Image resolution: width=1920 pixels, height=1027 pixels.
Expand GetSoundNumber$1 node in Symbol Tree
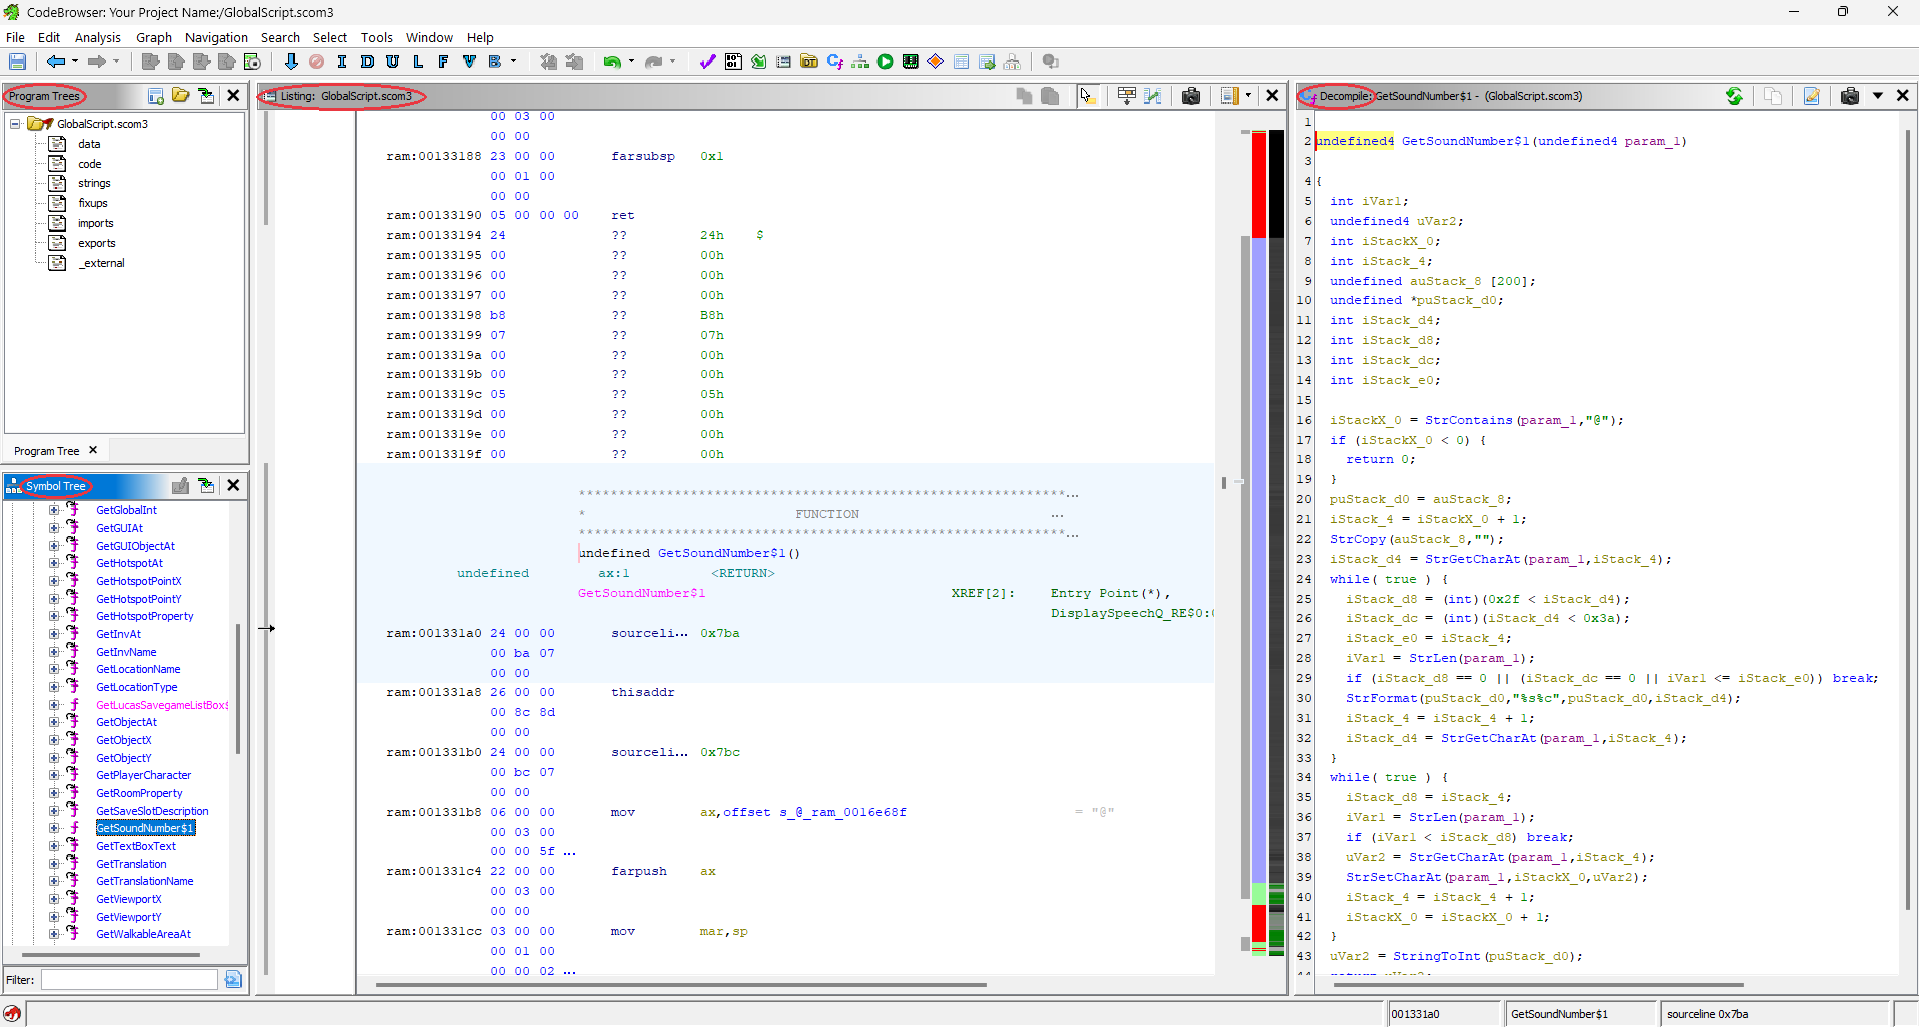tap(54, 828)
